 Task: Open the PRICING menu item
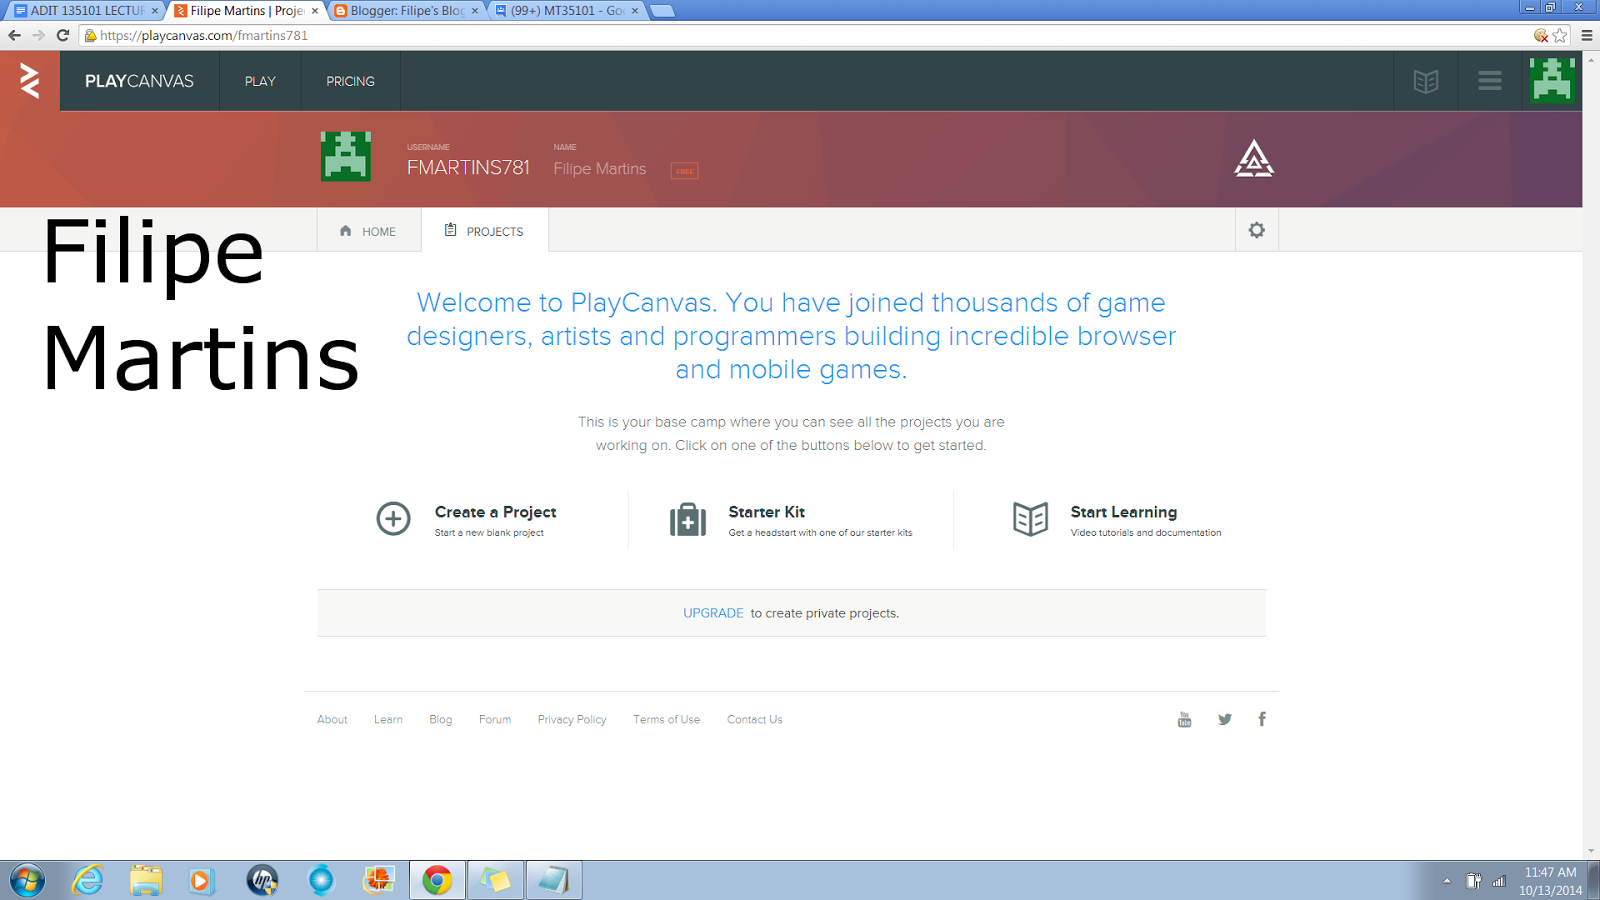click(x=351, y=81)
